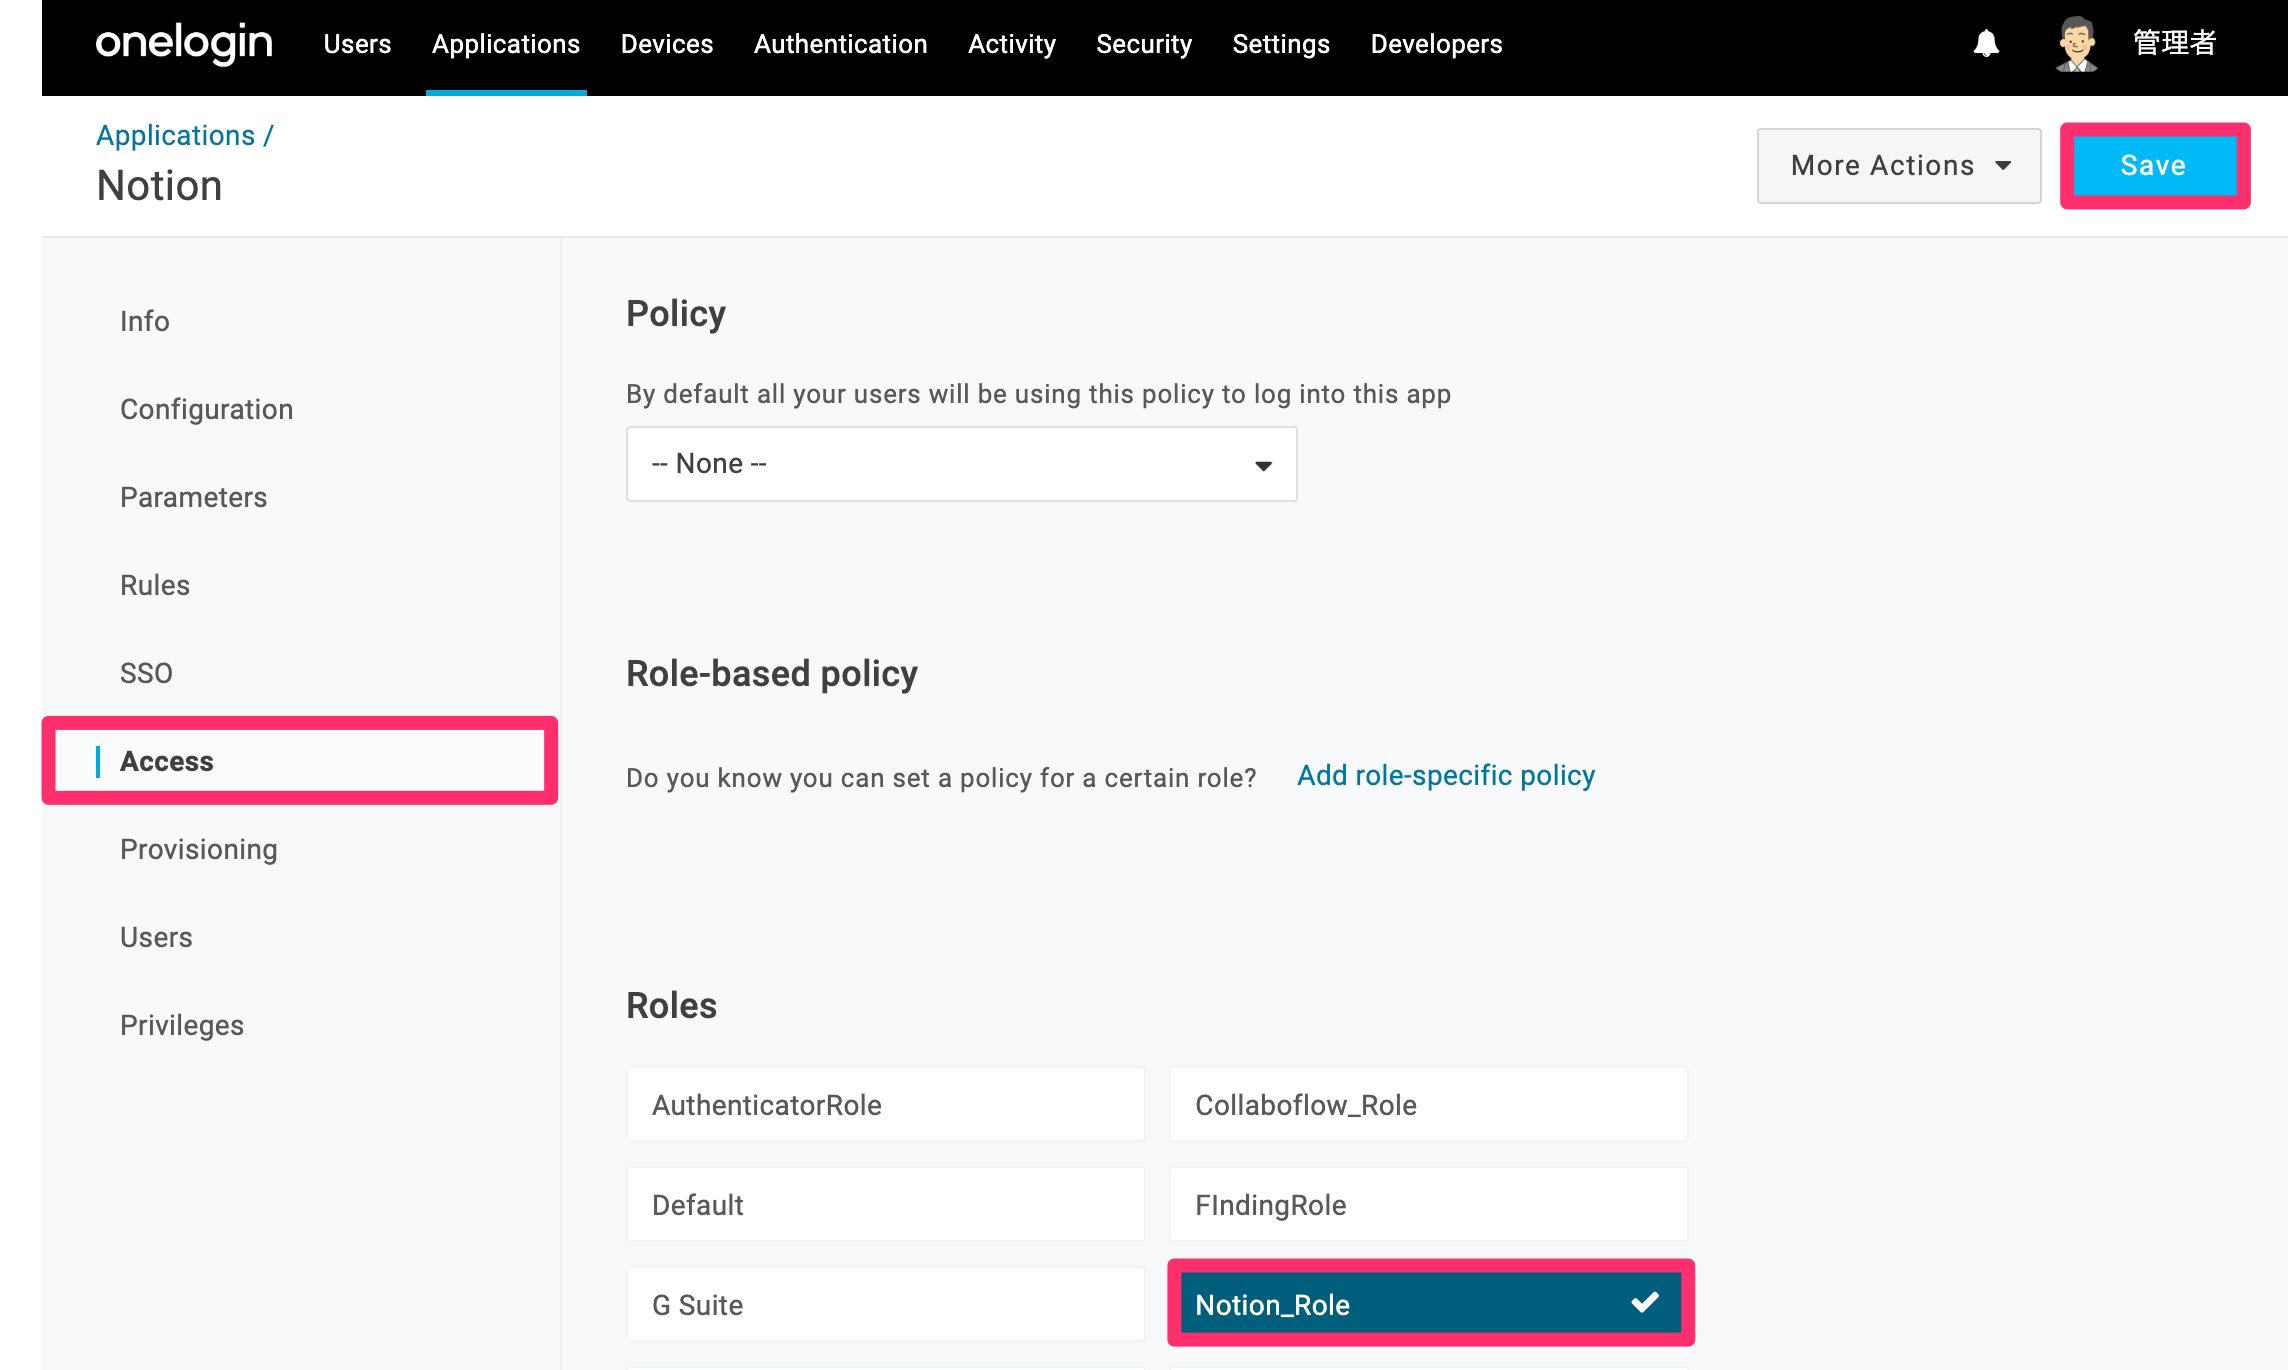The height and width of the screenshot is (1370, 2288).
Task: Toggle the G Suite role
Action: point(885,1305)
